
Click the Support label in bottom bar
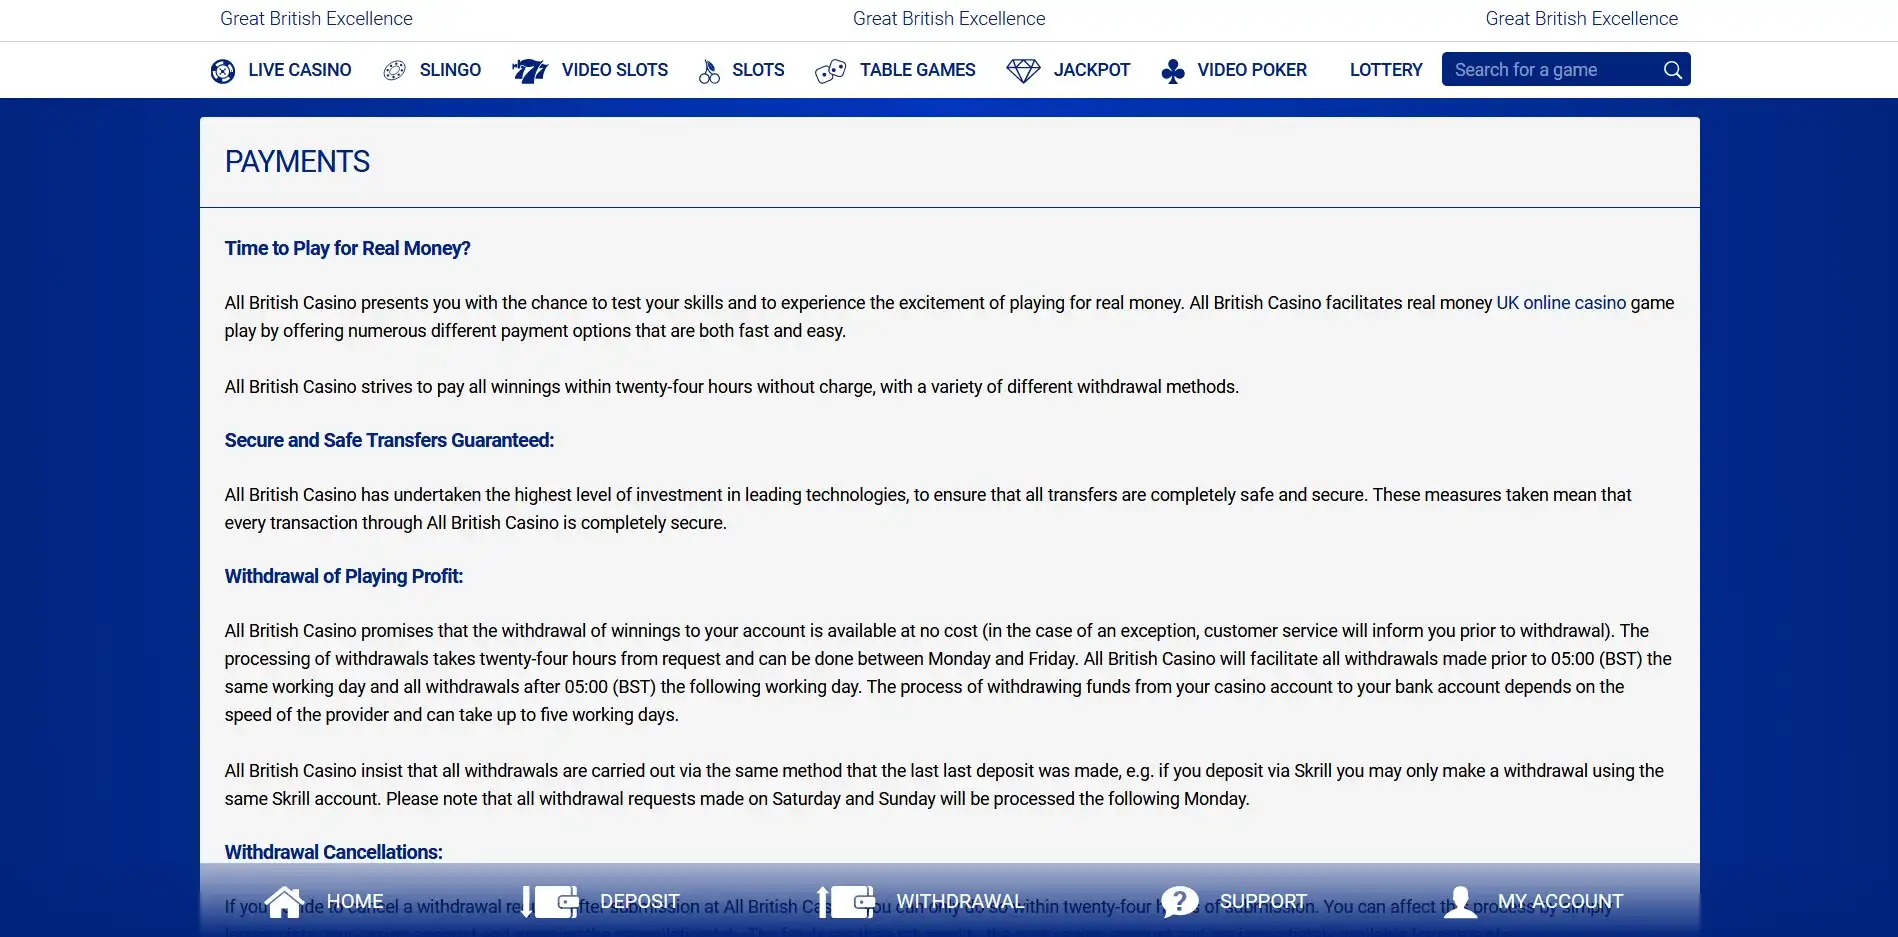[1263, 902]
